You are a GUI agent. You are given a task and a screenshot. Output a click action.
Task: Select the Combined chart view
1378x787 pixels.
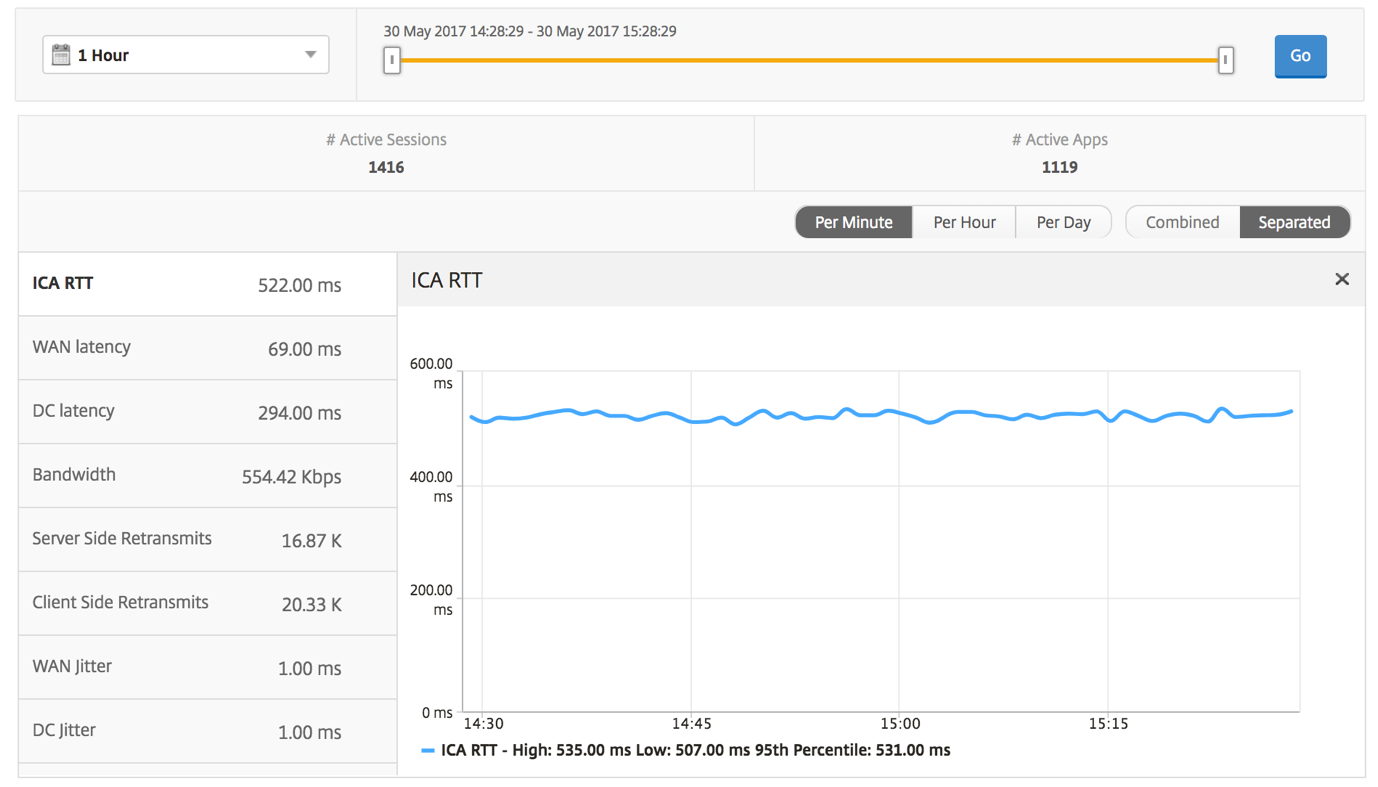(x=1182, y=222)
